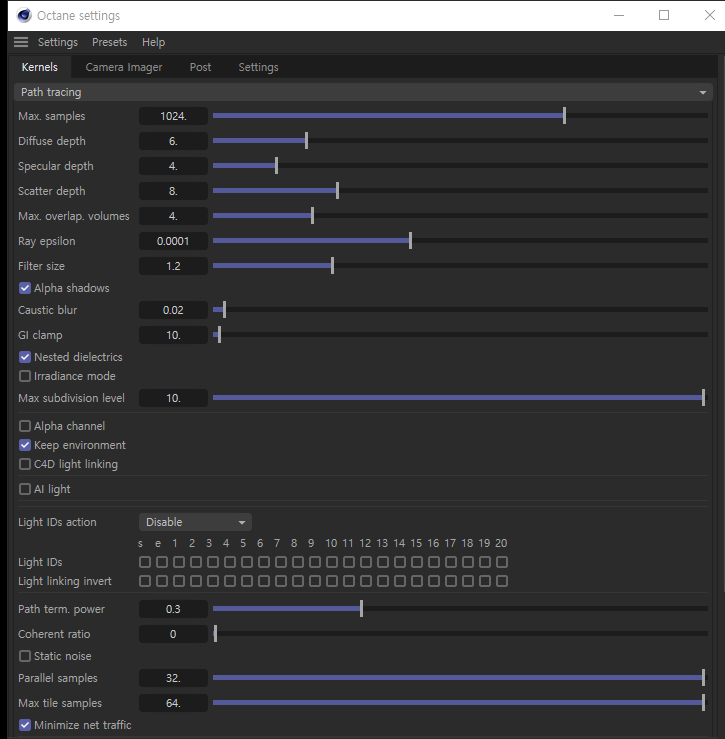Click the Octane logo in the title bar
The image size is (725, 739).
[24, 16]
